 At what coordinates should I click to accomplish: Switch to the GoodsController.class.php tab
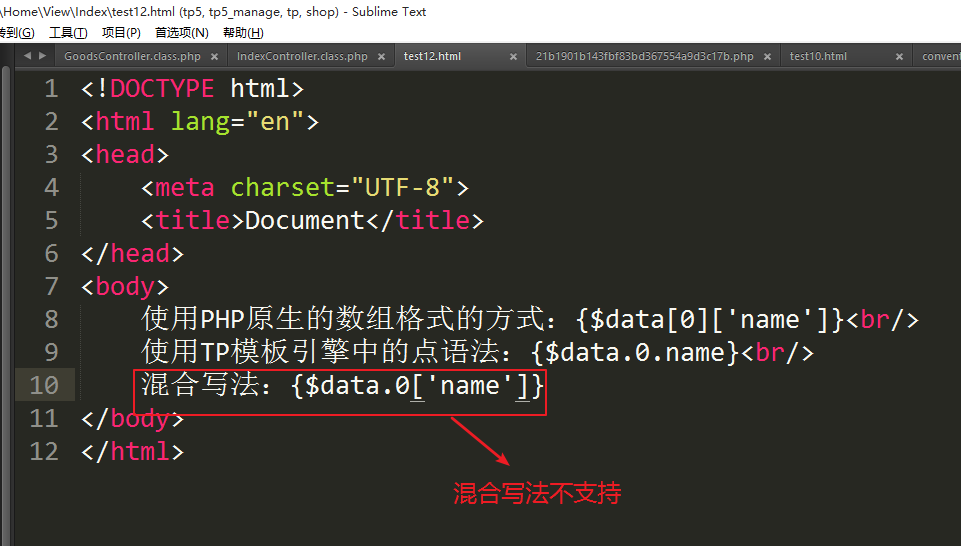[x=132, y=57]
